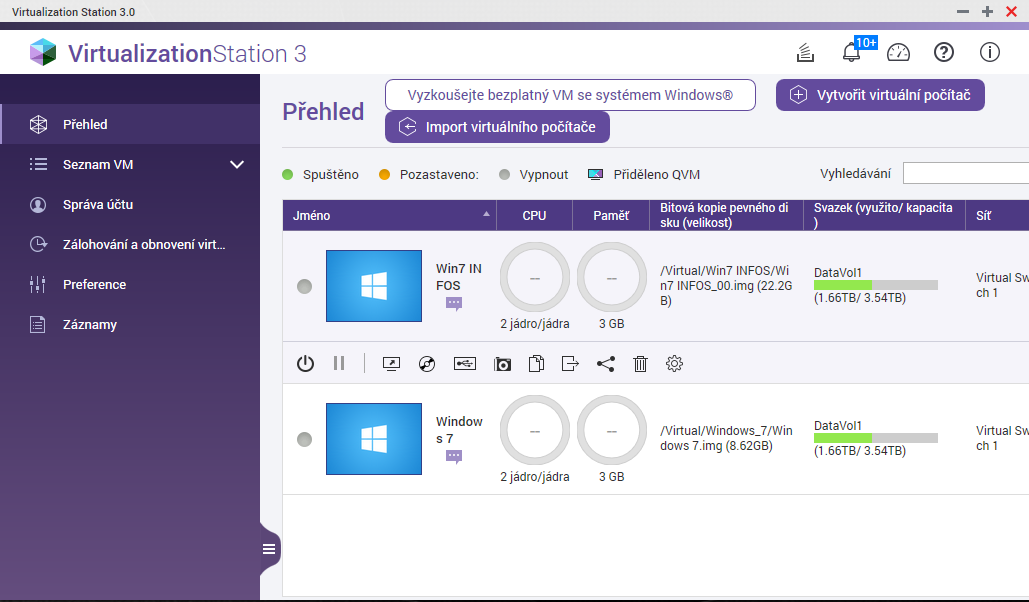Click the CPU column header
This screenshot has width=1029, height=602.
(x=534, y=215)
